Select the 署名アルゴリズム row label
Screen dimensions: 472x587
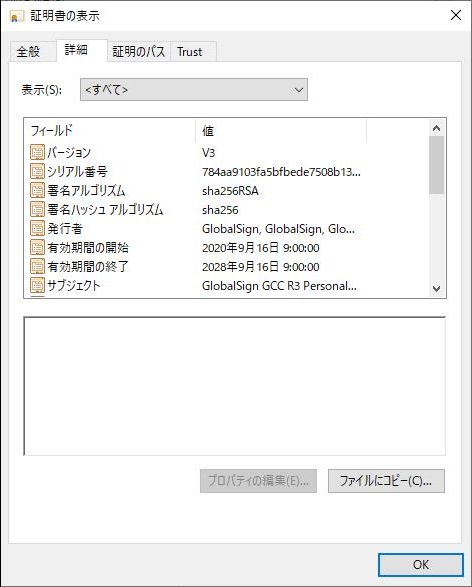pyautogui.click(x=86, y=191)
